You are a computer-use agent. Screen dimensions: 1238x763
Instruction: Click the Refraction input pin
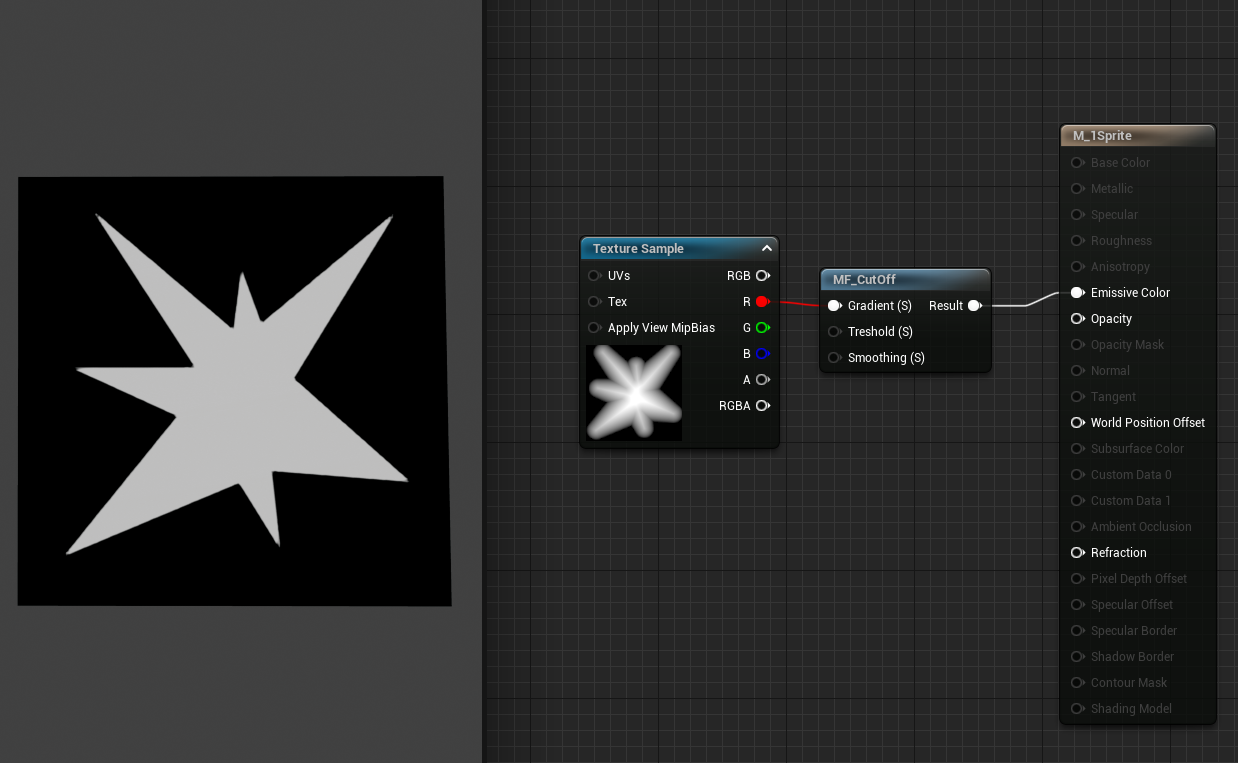[1077, 552]
